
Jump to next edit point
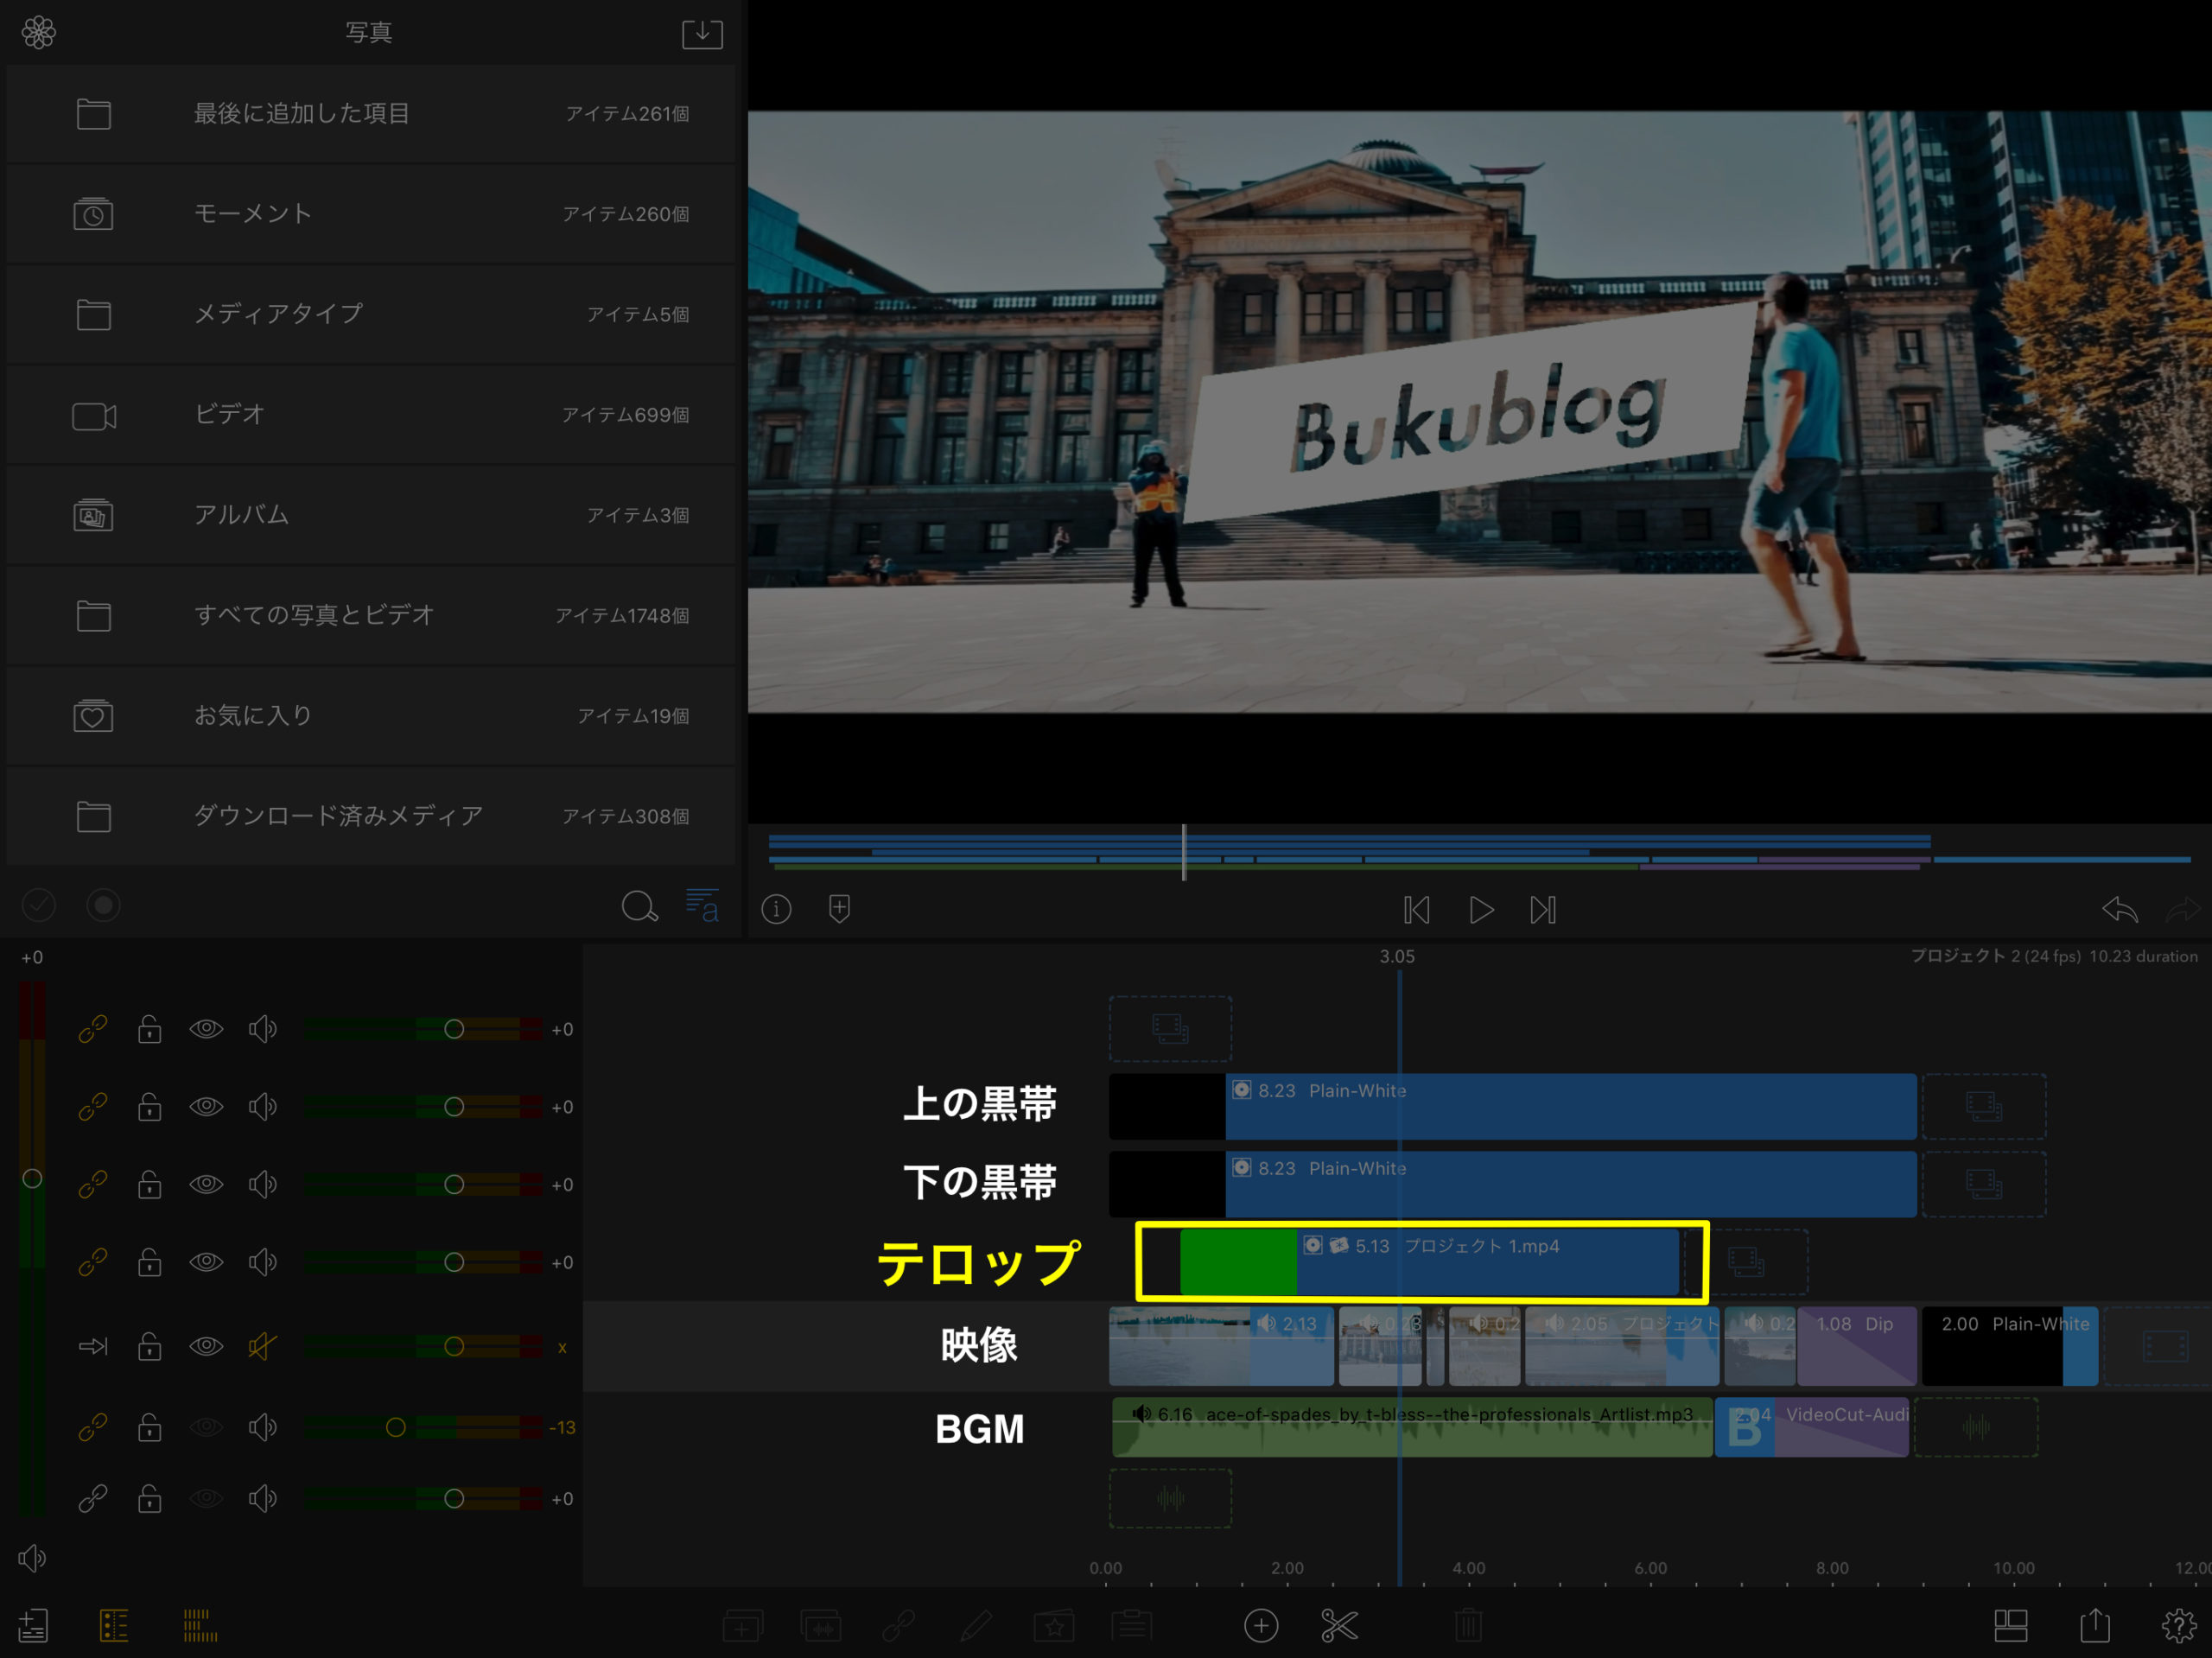pyautogui.click(x=1543, y=910)
